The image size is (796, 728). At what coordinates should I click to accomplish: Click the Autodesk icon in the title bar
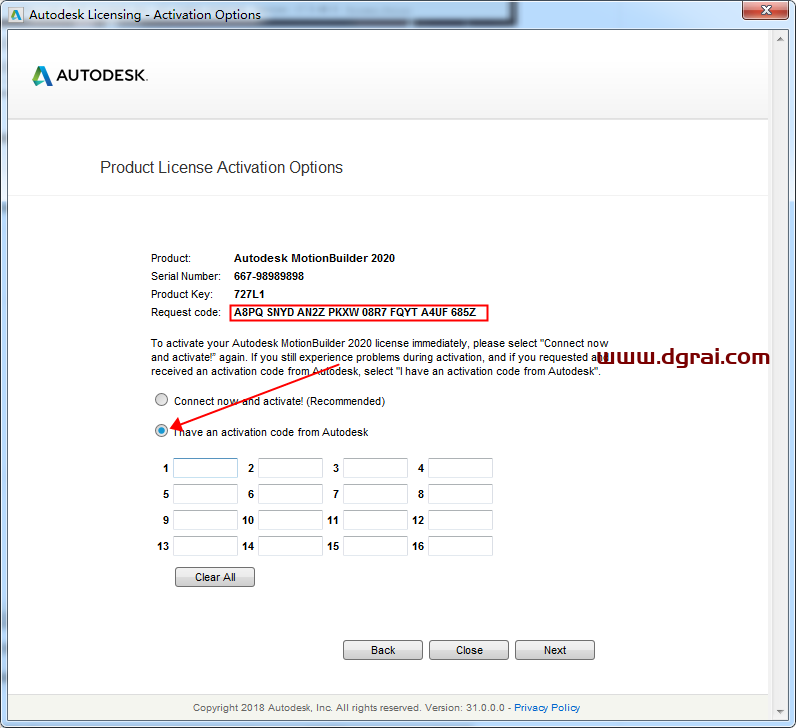[16, 14]
